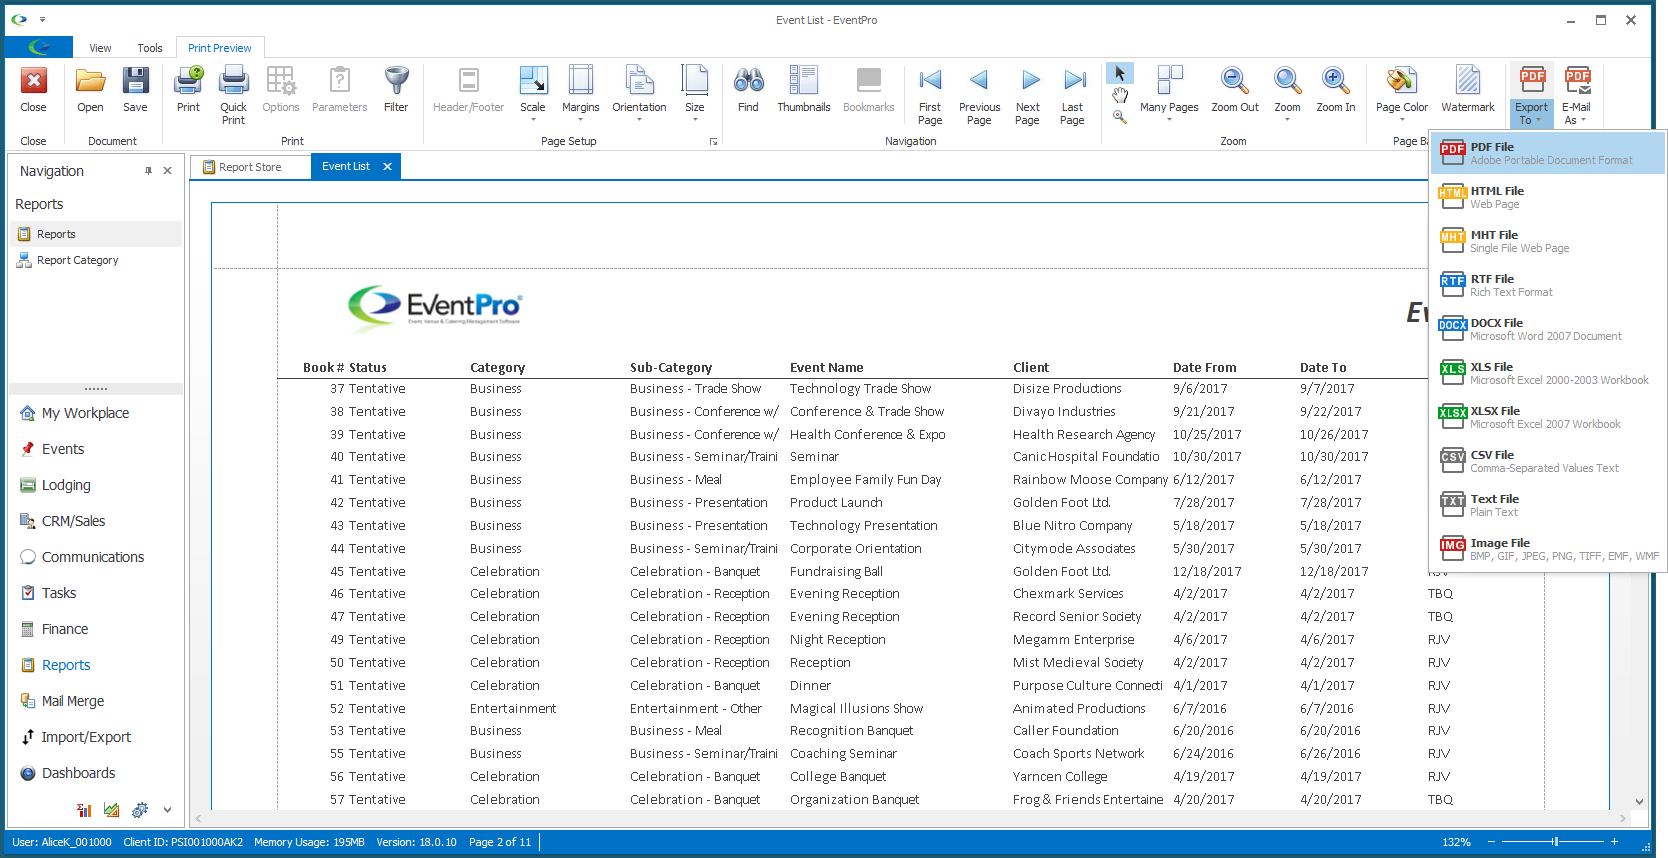The height and width of the screenshot is (858, 1668).
Task: Export as Image File
Action: pyautogui.click(x=1547, y=549)
